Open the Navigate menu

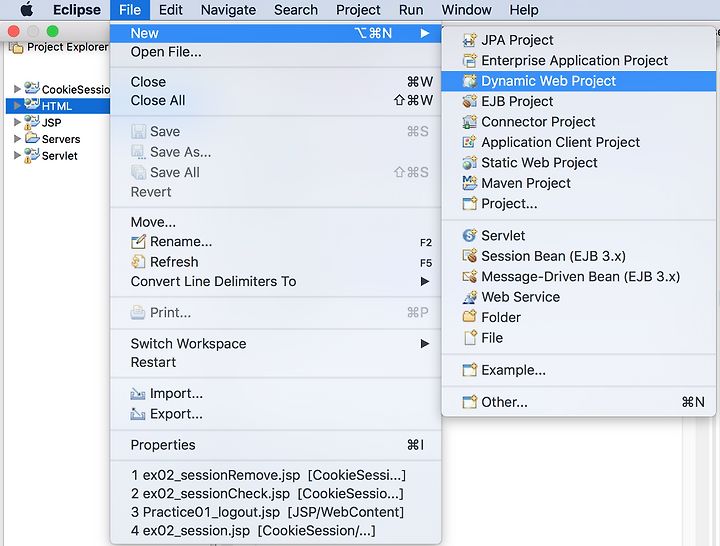[228, 10]
